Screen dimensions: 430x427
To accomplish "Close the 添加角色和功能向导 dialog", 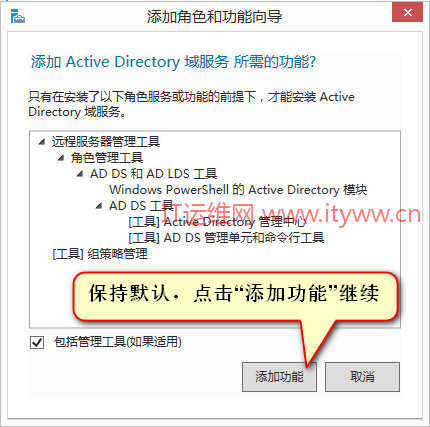I will click(407, 13).
